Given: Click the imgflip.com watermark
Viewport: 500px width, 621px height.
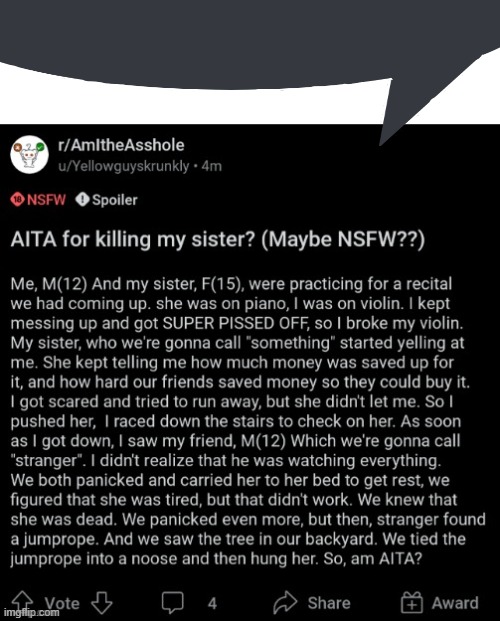Looking at the screenshot, I should click(x=31, y=612).
